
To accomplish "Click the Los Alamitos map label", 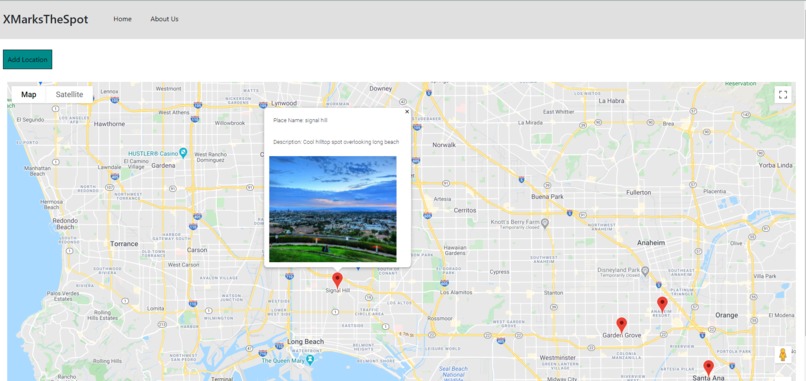I will [456, 292].
